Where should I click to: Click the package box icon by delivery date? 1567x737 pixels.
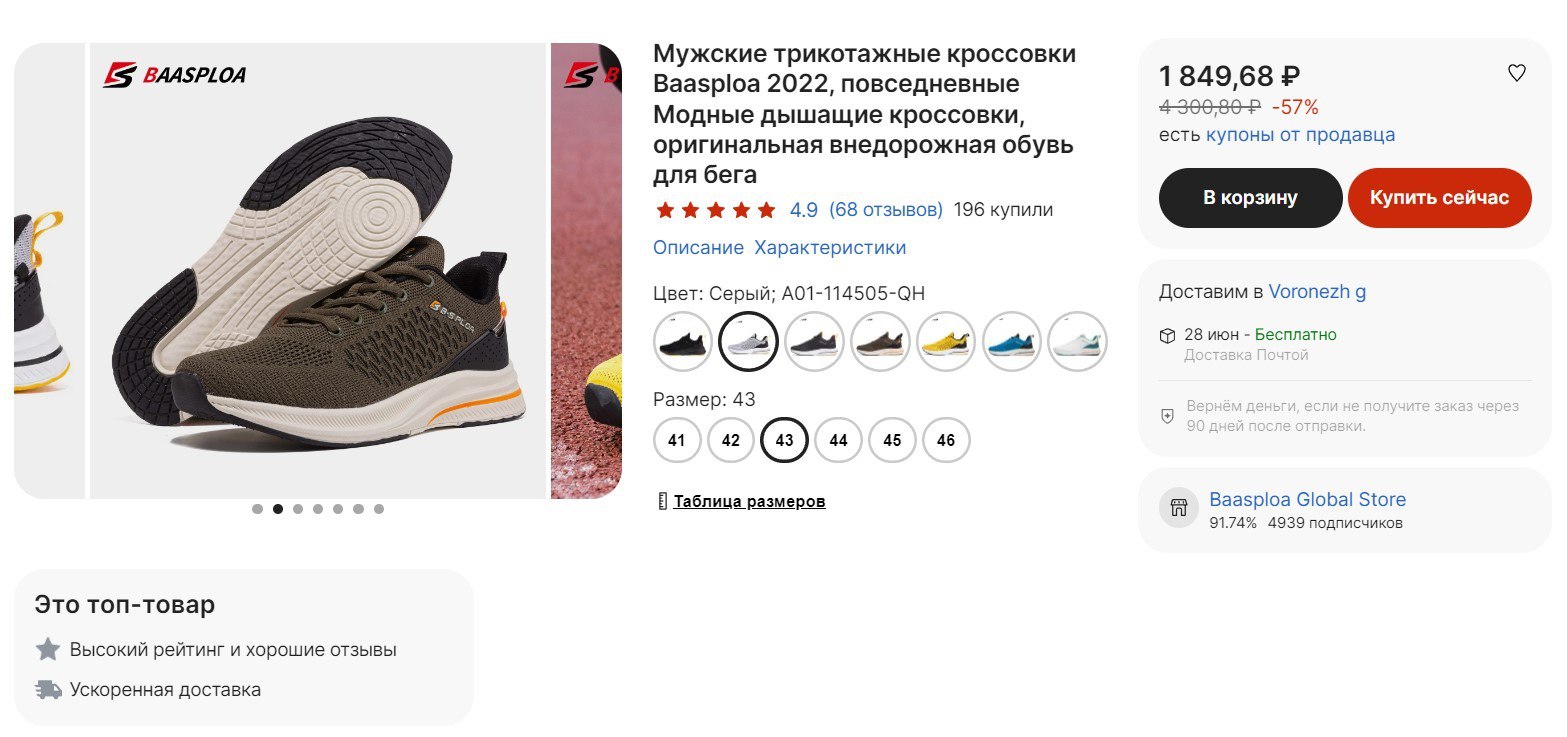click(1167, 335)
